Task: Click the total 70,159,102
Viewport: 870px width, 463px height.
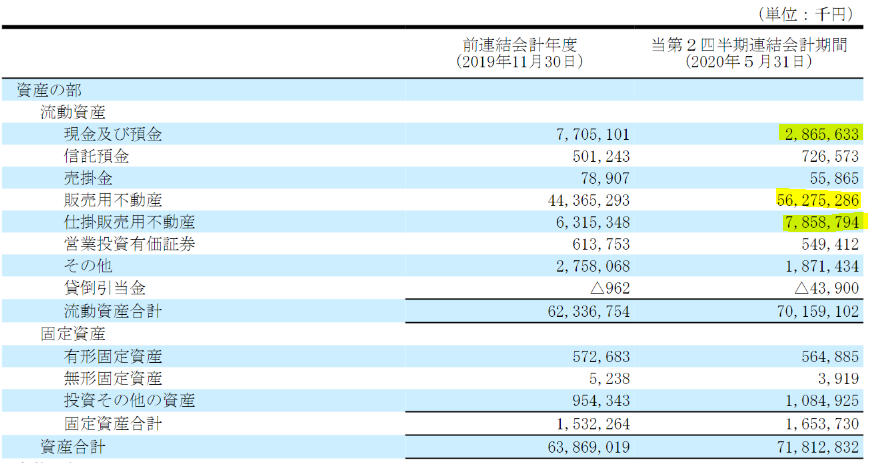Action: click(x=818, y=311)
